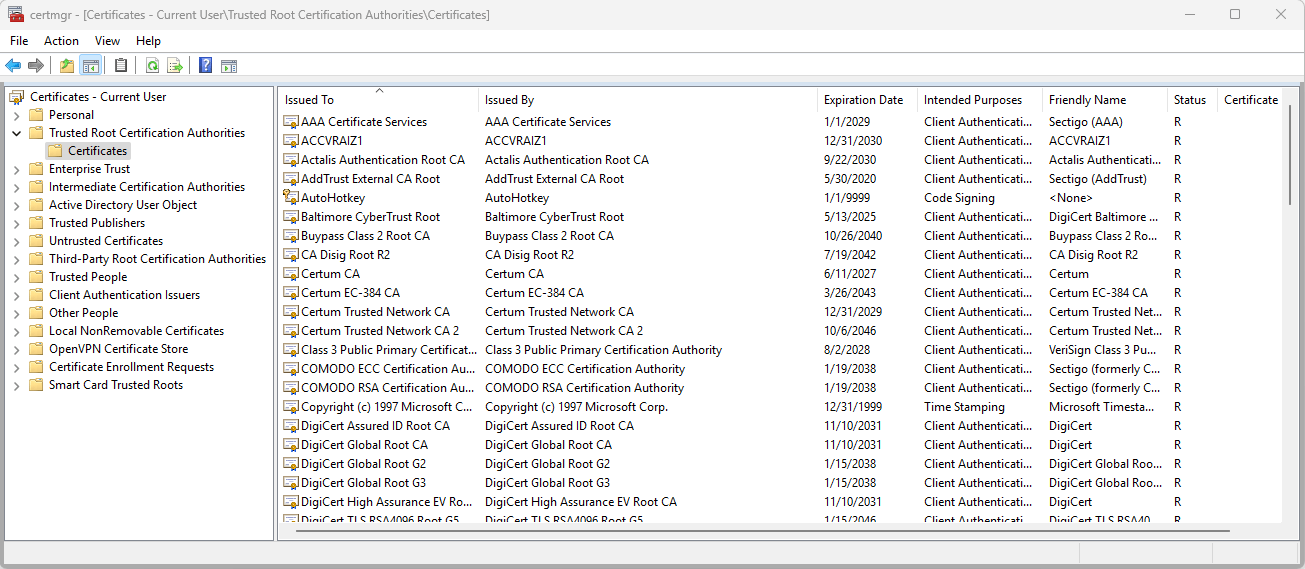The image size is (1305, 569).
Task: Open Help via the question mark icon
Action: (205, 66)
